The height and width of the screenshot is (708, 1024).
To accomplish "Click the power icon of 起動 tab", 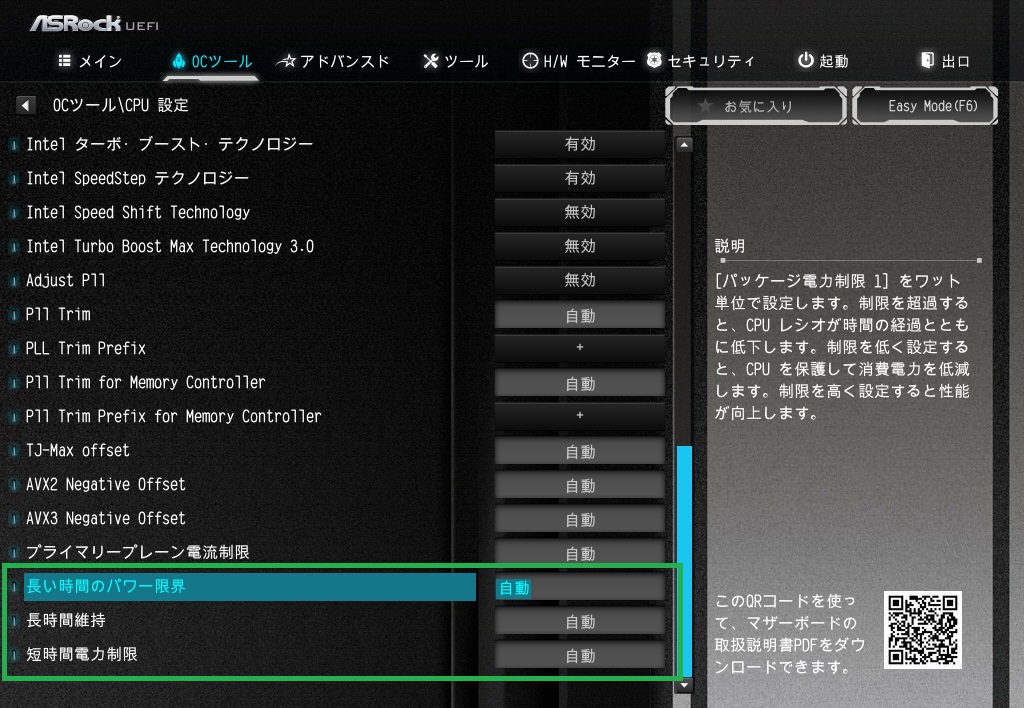I will click(x=806, y=60).
